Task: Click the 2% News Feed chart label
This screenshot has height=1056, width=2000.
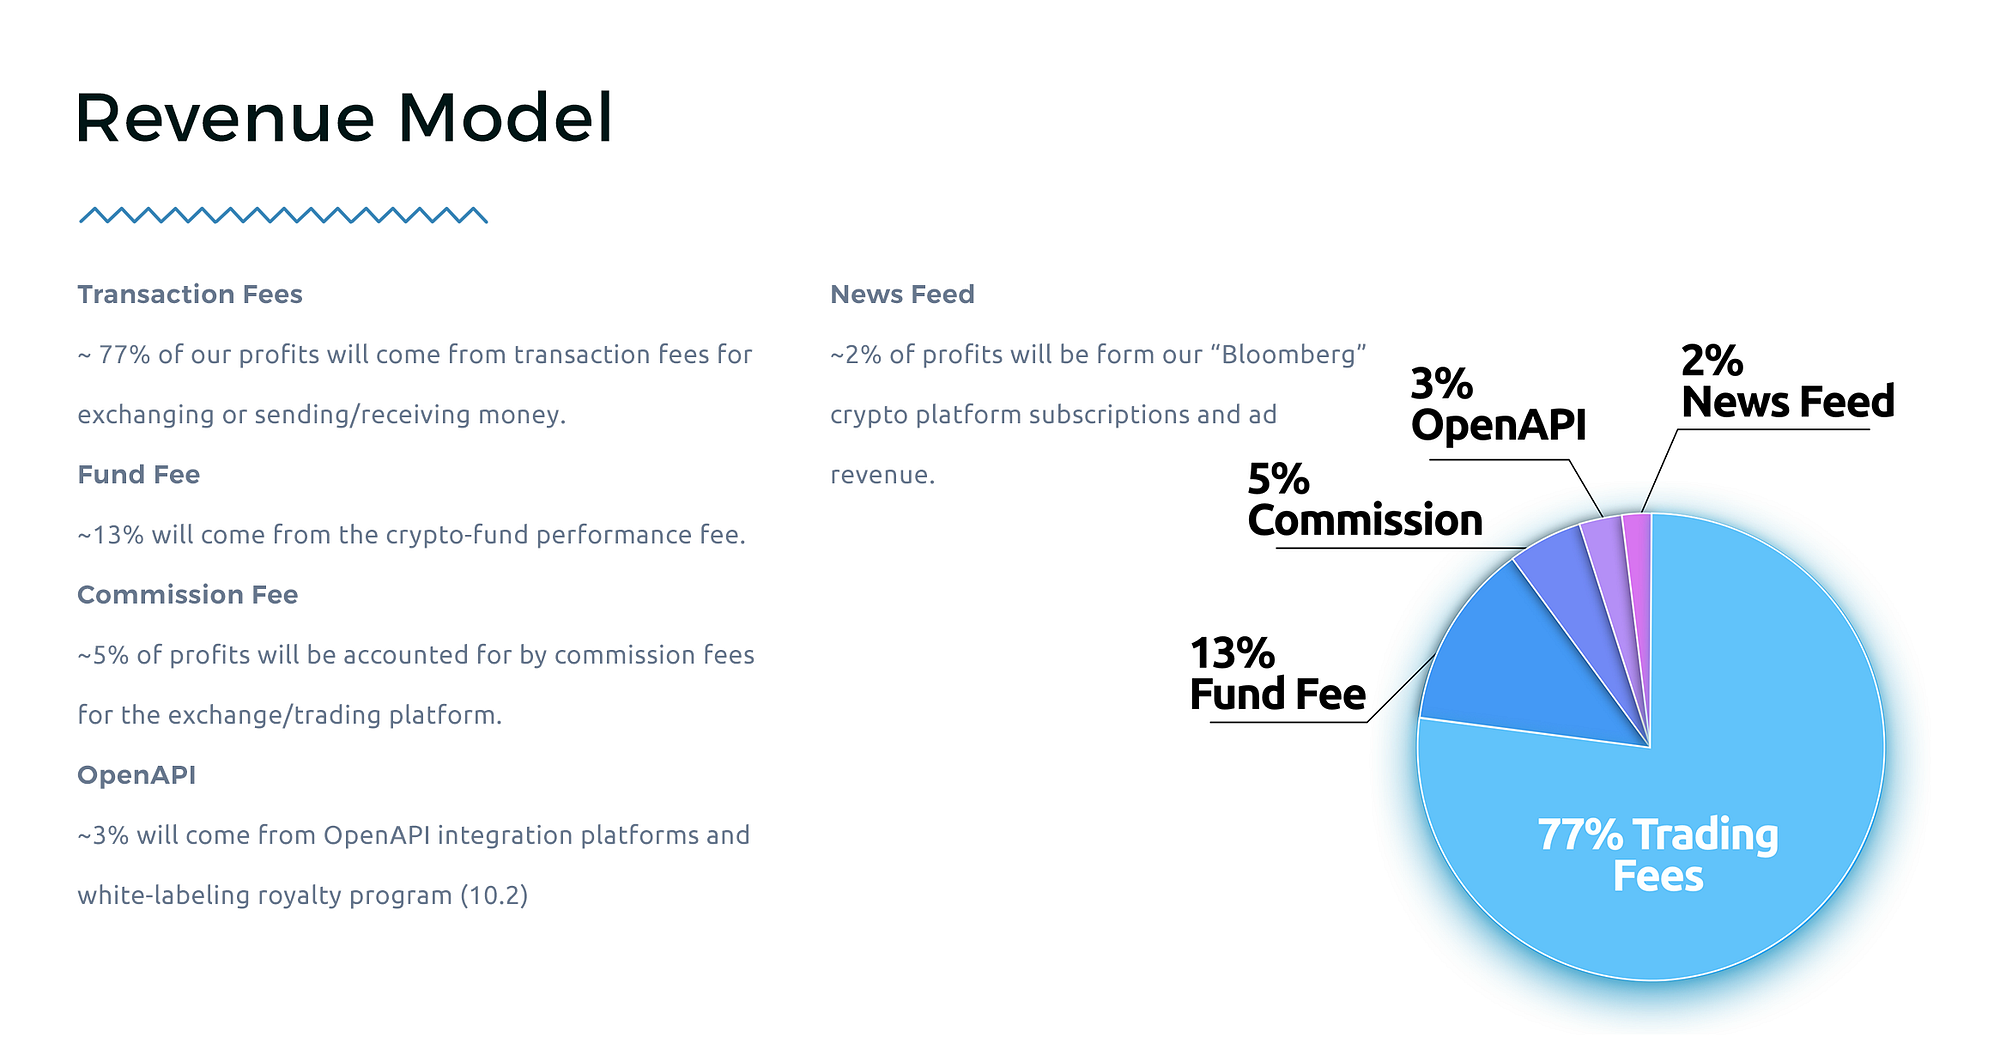Action: [x=1787, y=381]
